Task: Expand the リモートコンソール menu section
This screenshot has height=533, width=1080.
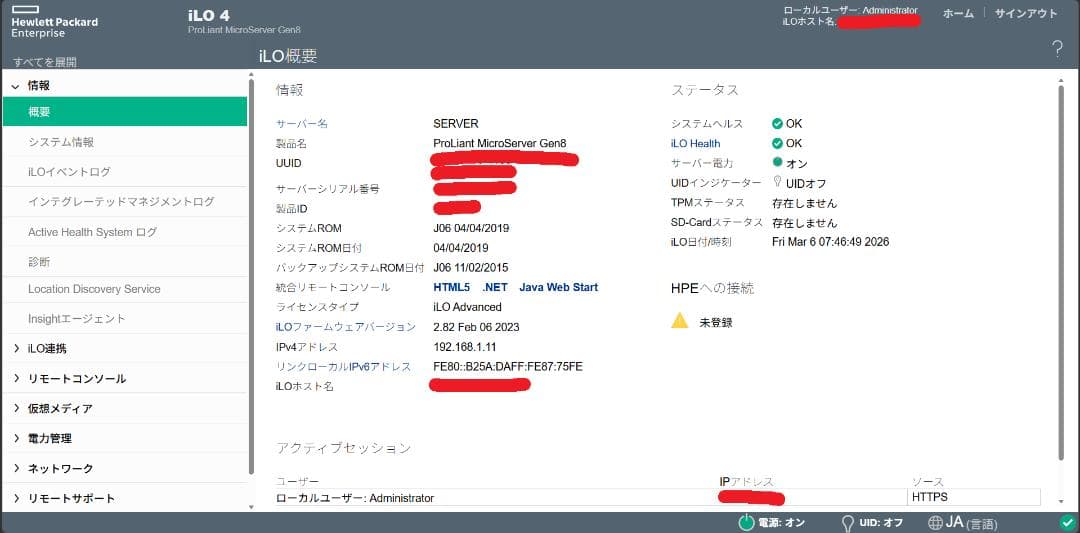Action: tap(16, 379)
